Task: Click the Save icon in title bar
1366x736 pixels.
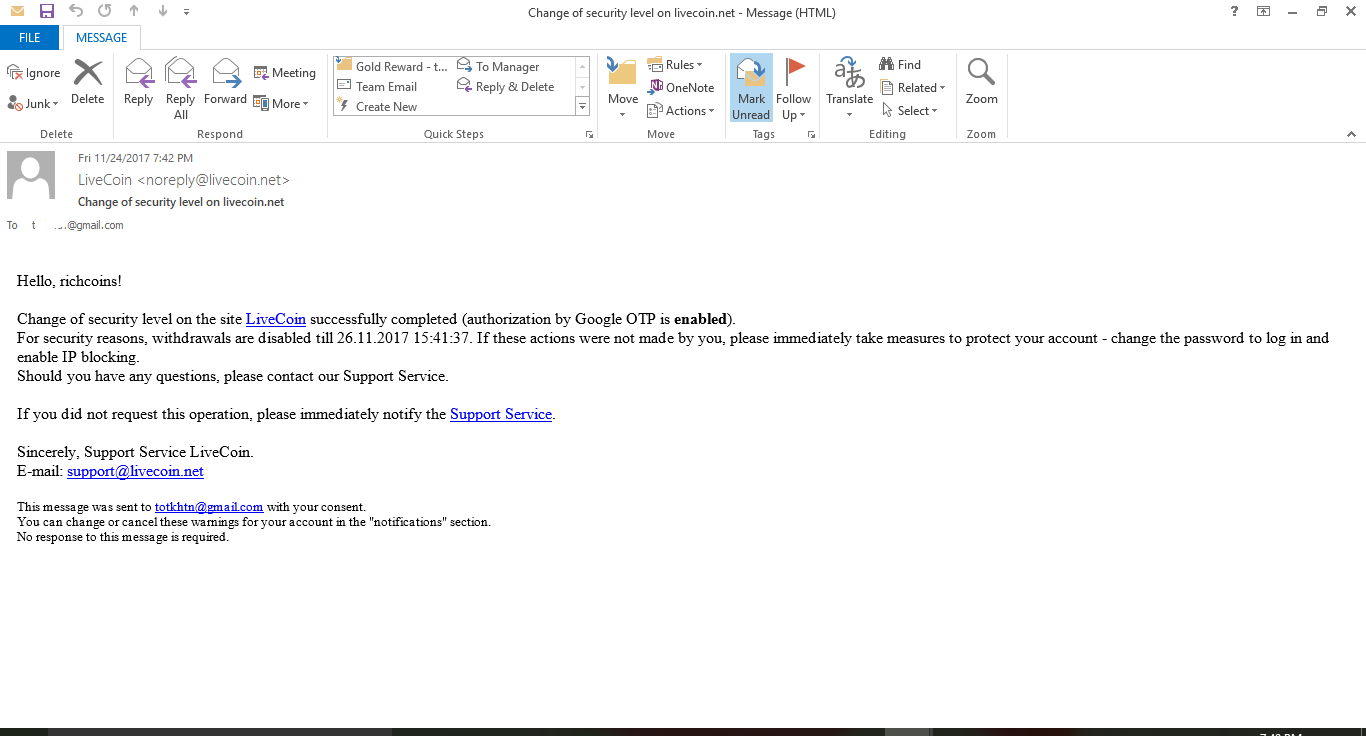Action: [x=46, y=12]
